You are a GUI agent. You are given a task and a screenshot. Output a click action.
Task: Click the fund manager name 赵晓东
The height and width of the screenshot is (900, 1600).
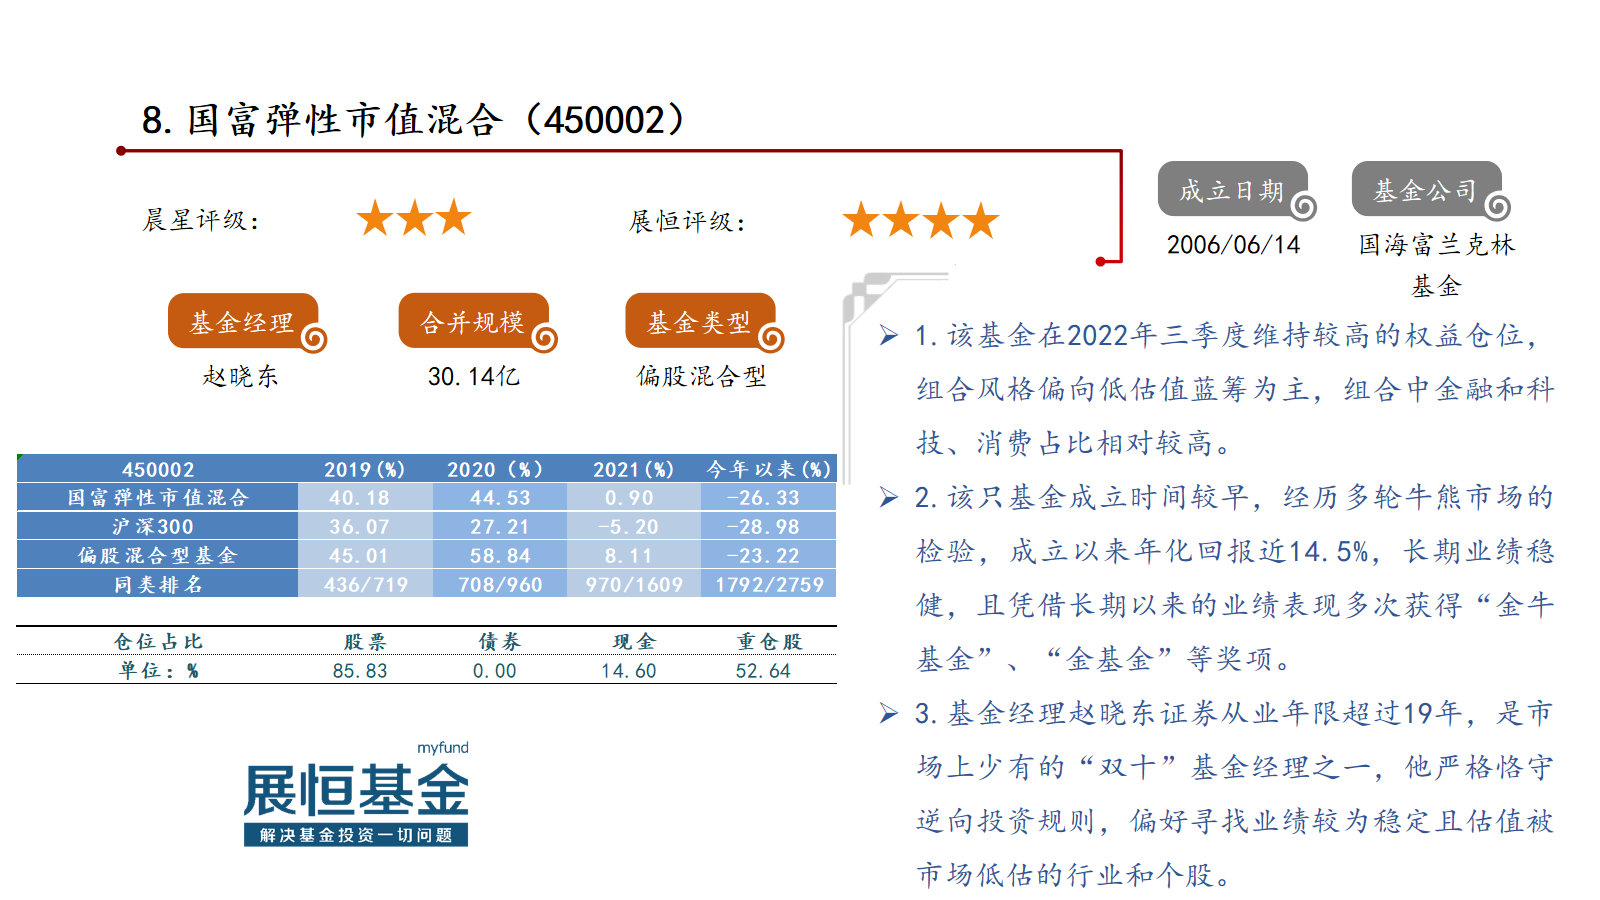tap(241, 376)
